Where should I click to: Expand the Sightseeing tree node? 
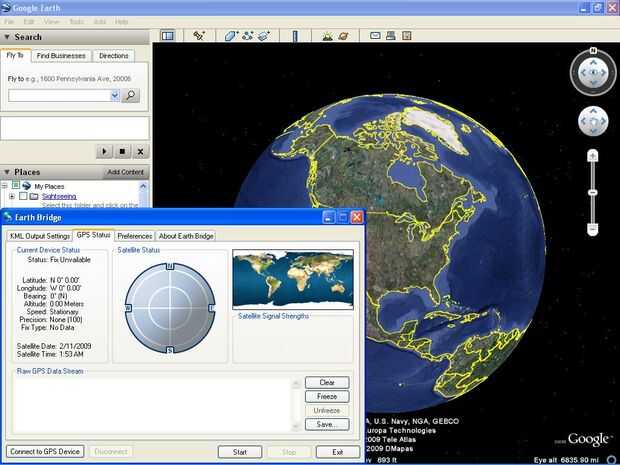coord(12,196)
